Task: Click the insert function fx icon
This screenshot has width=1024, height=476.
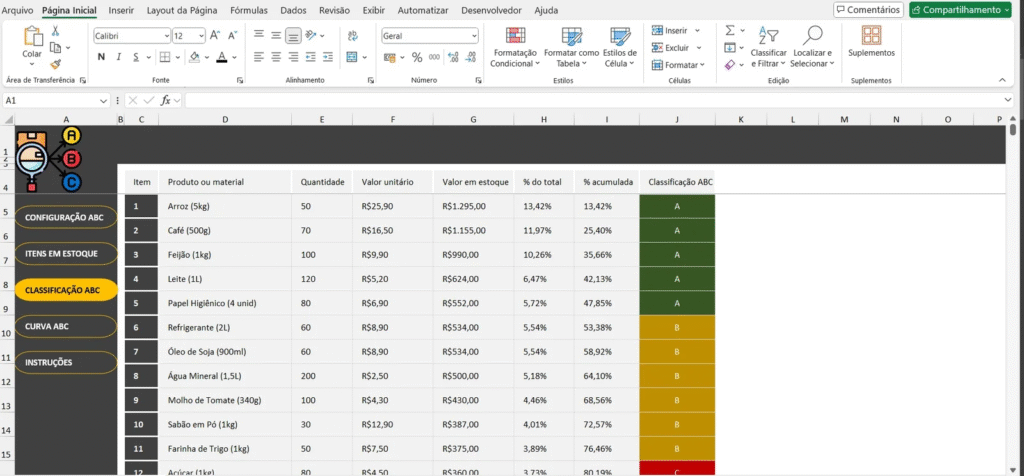Action: click(x=166, y=101)
